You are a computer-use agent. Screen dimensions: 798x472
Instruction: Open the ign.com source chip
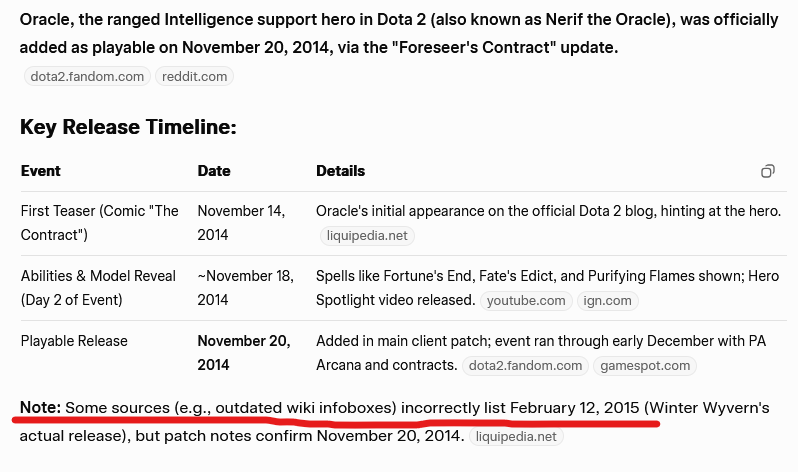point(607,300)
